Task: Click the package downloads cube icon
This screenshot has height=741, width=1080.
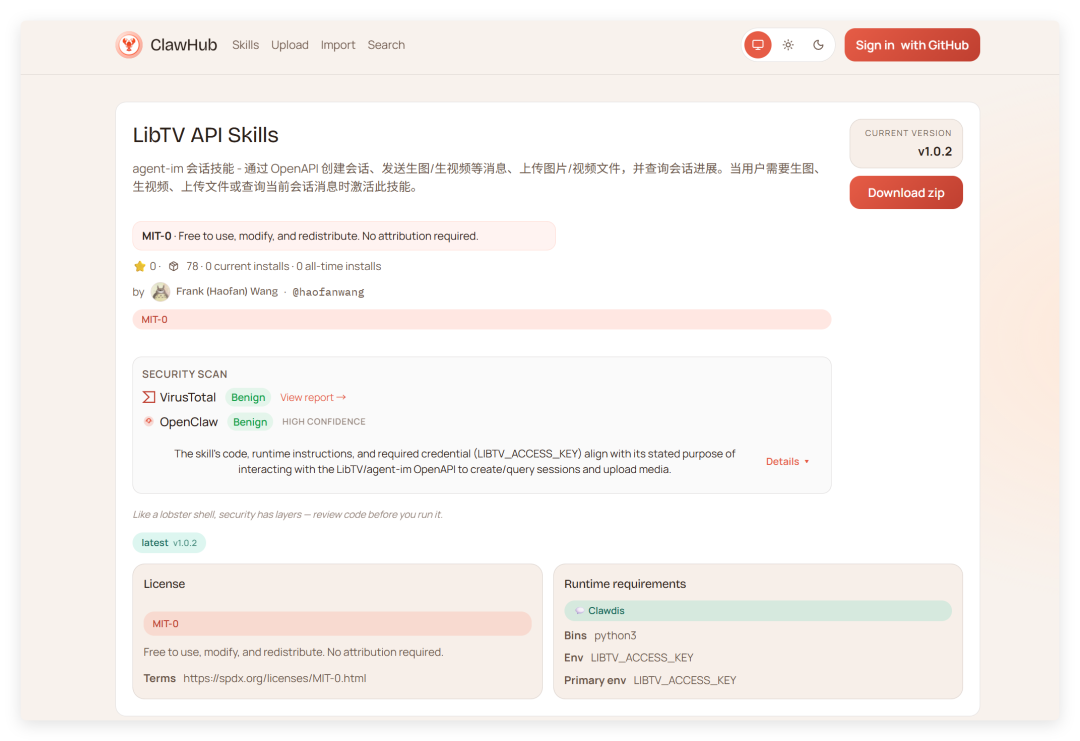Action: (x=173, y=267)
